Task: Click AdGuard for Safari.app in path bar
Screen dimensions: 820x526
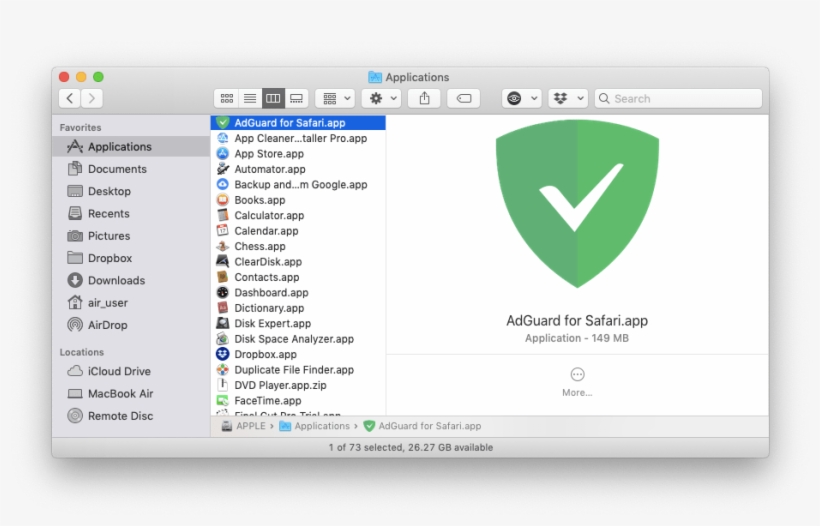Action: pos(423,426)
